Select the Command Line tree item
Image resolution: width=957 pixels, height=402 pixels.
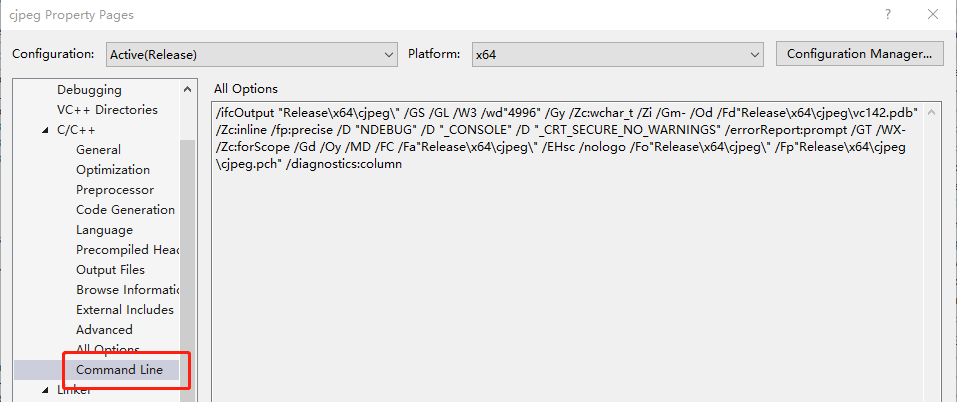pos(119,370)
